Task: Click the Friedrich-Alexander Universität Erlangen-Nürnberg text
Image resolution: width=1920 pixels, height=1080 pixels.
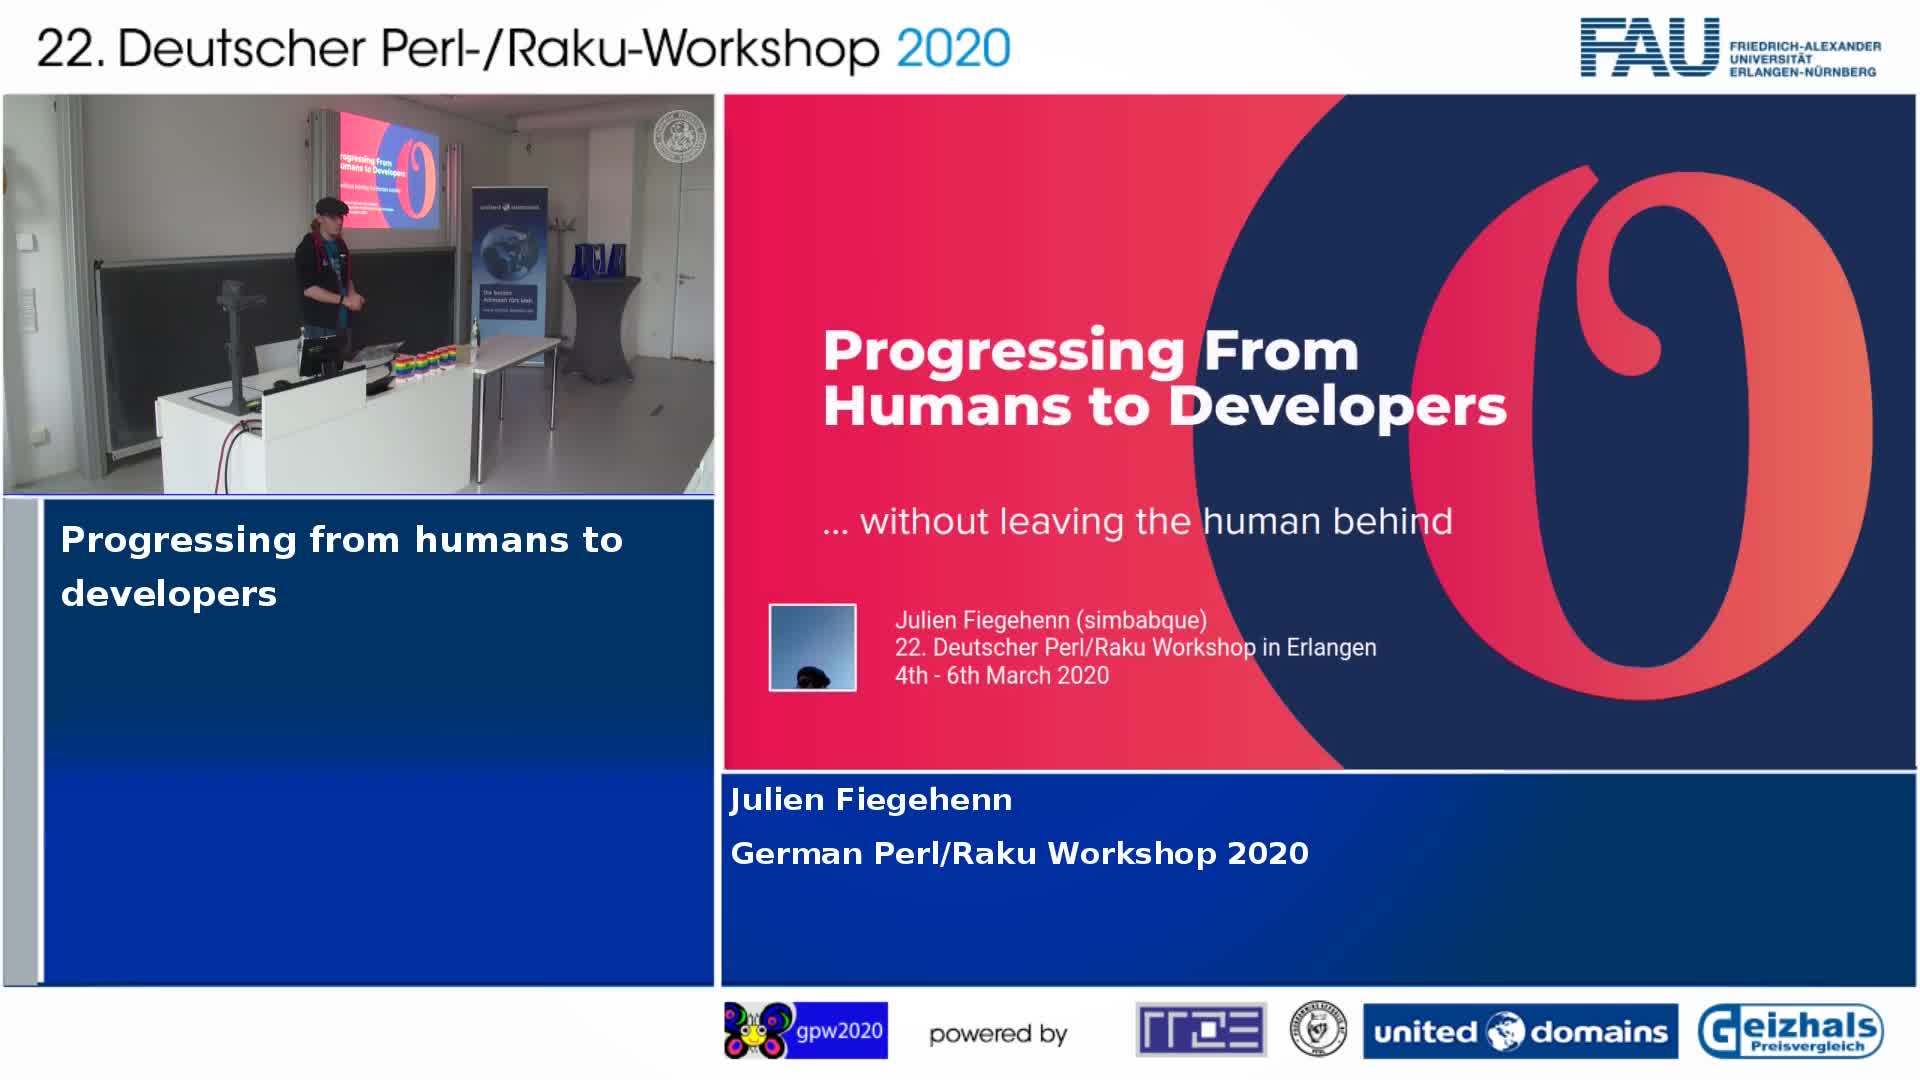Action: pos(1804,59)
